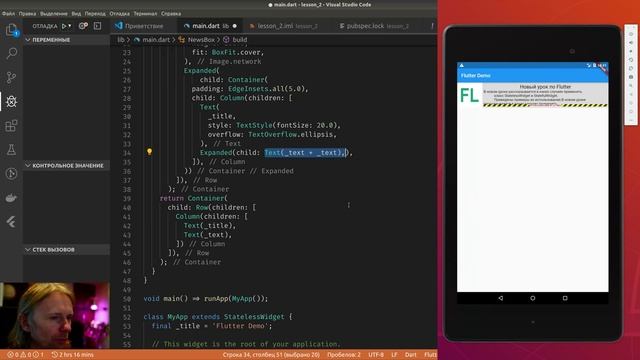Select the Dart language mode in status bar
Viewport: 640px width, 360px height.
click(x=411, y=355)
